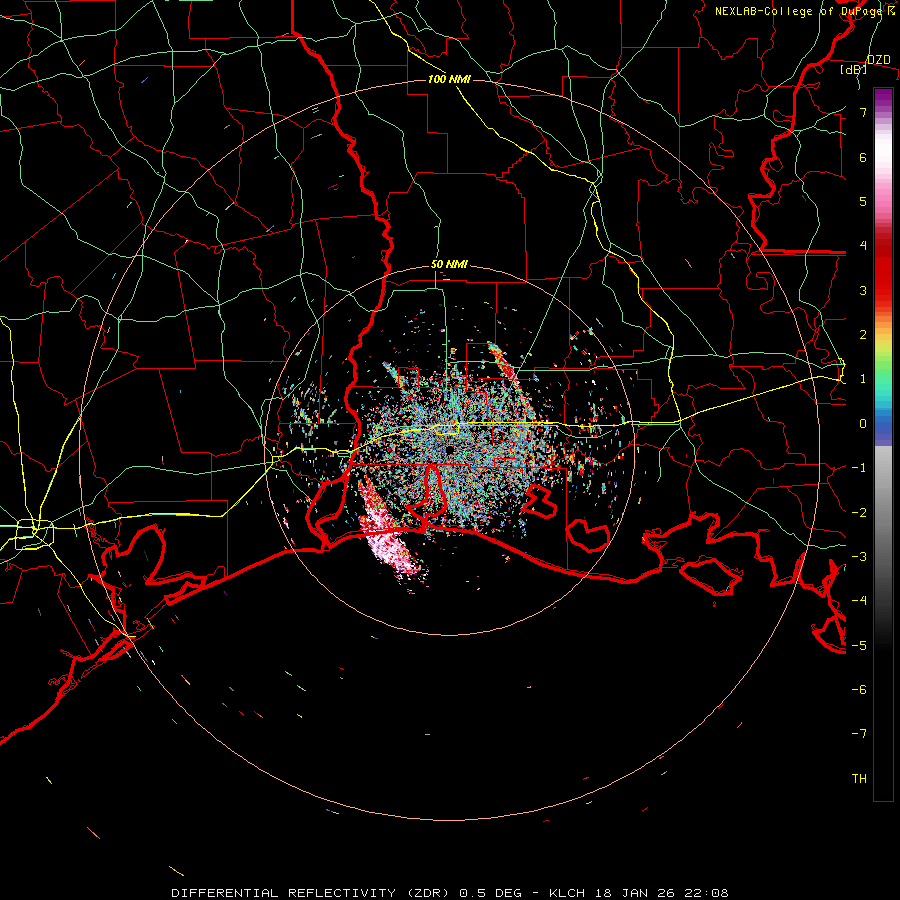Click the NEXLAB-College of DuPage credit text
Screen dimensions: 900x900
(x=797, y=11)
